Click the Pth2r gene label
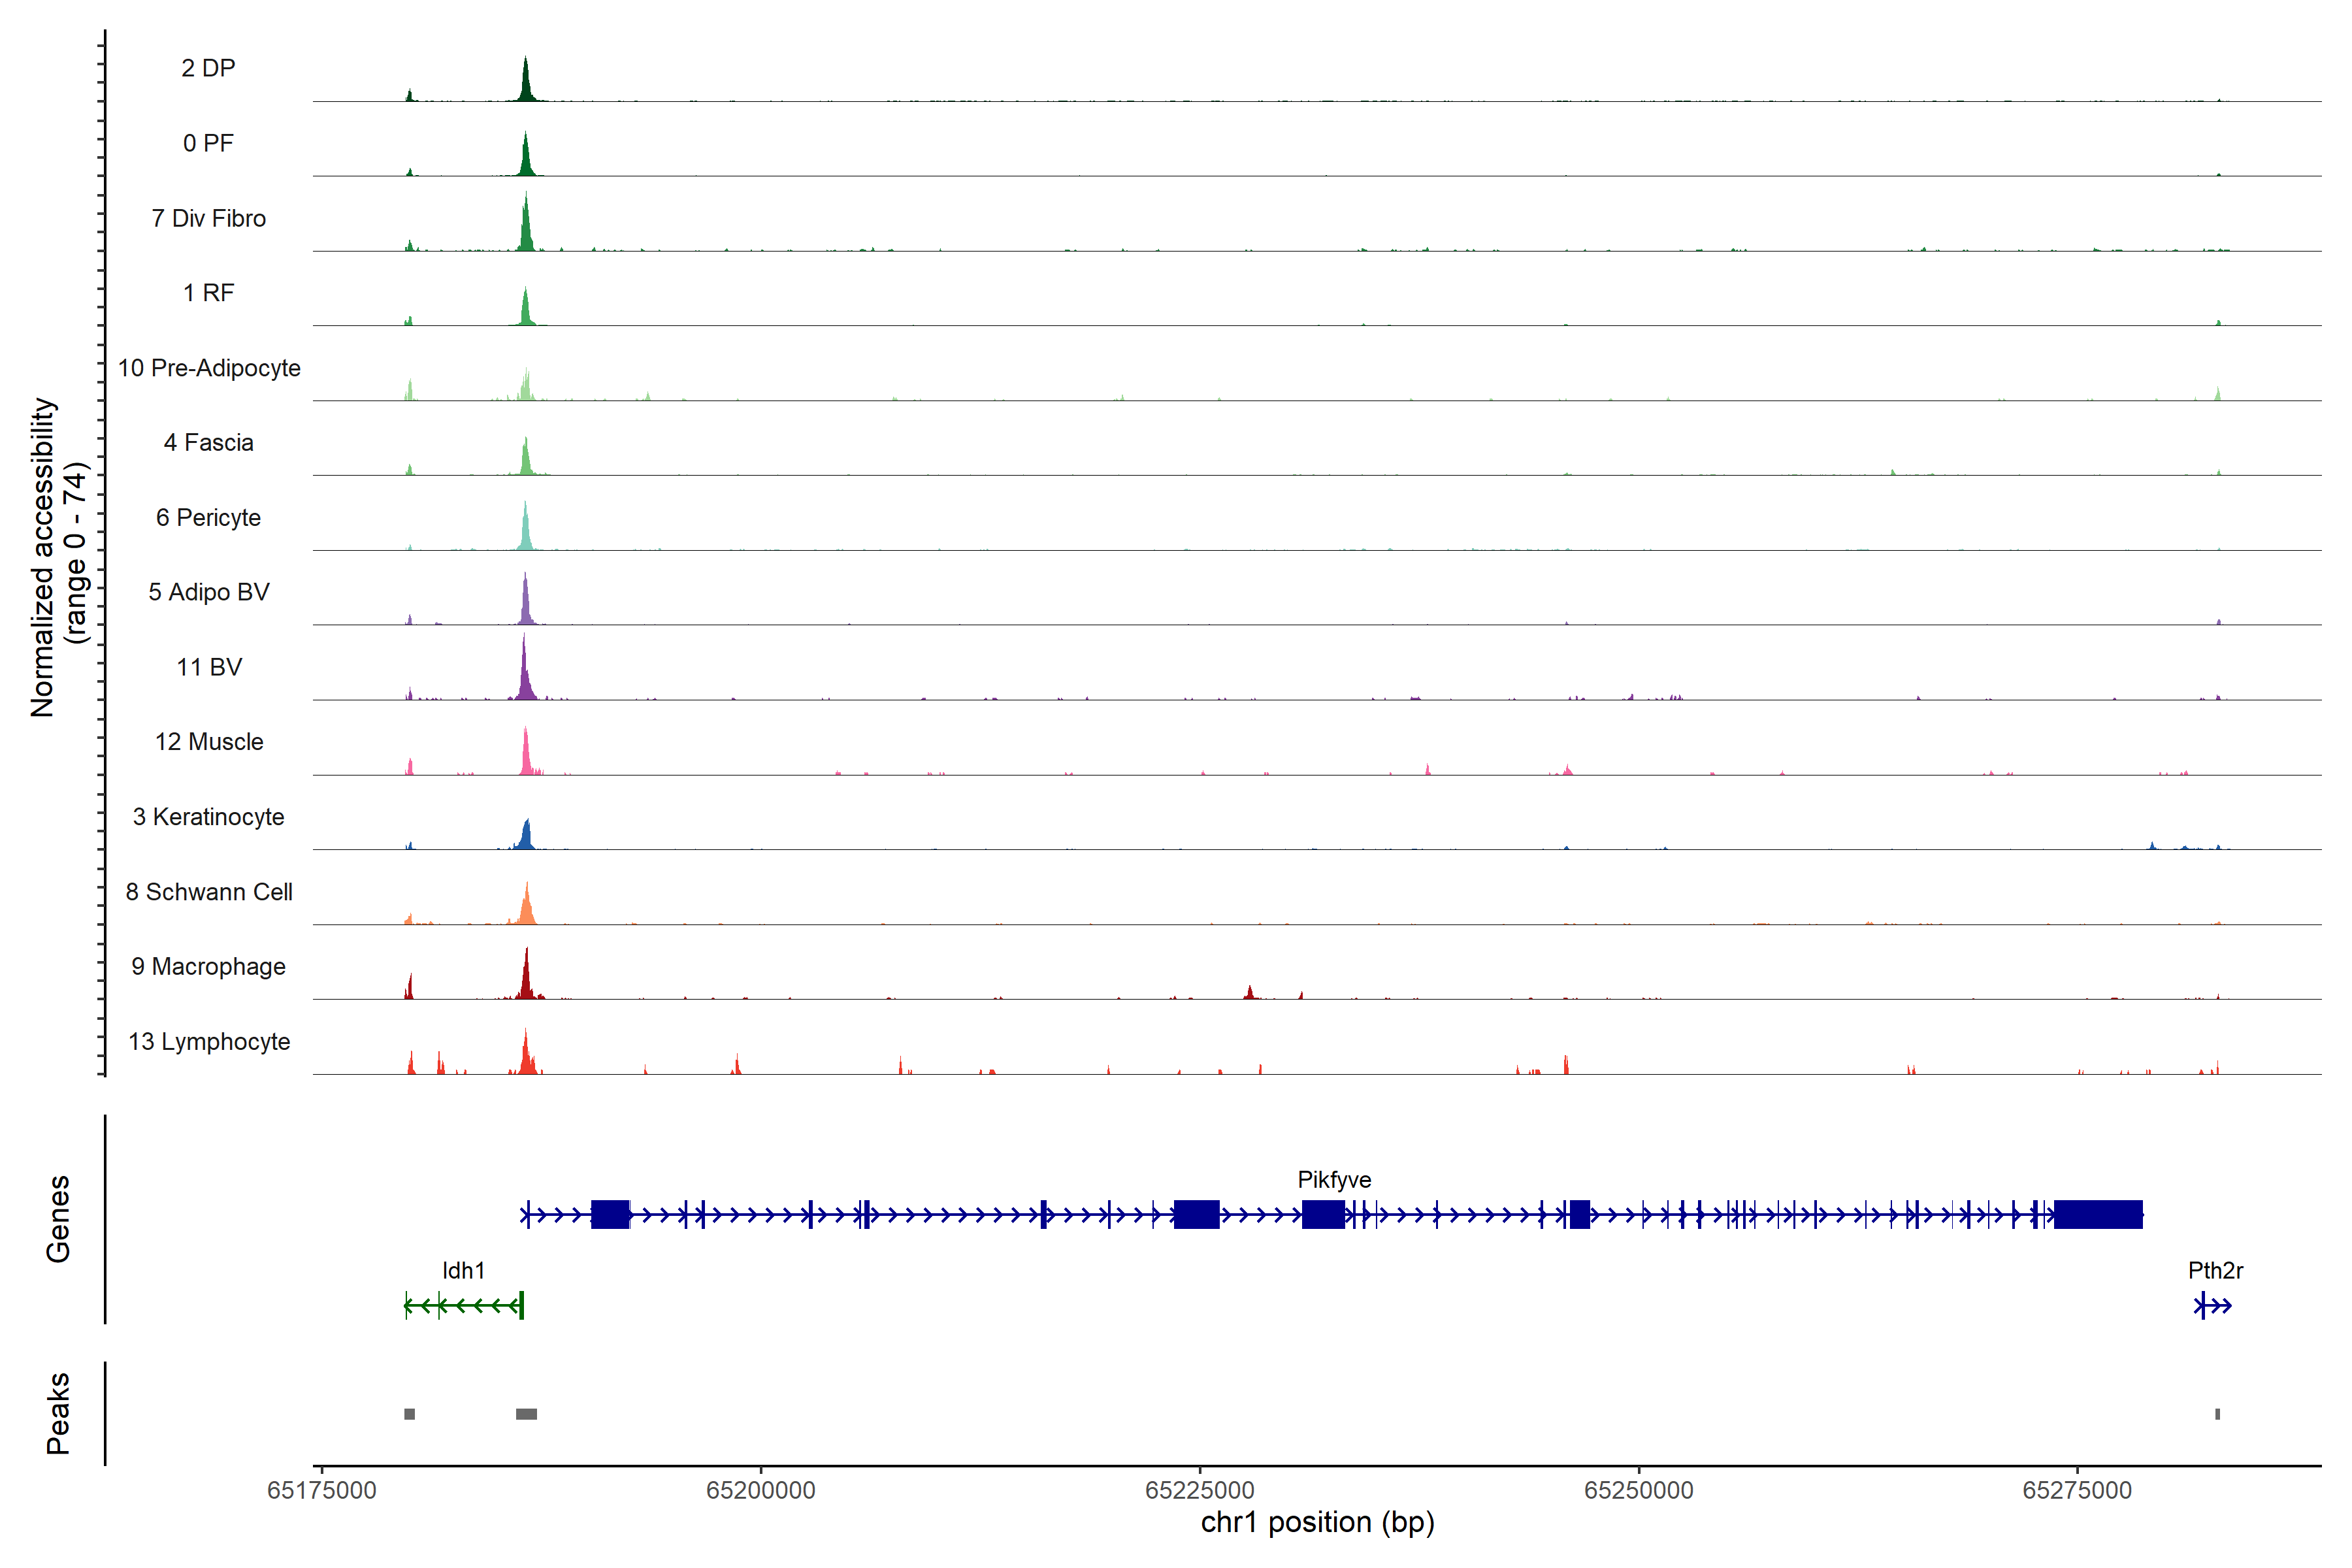Image resolution: width=2352 pixels, height=1568 pixels. pyautogui.click(x=2215, y=1271)
